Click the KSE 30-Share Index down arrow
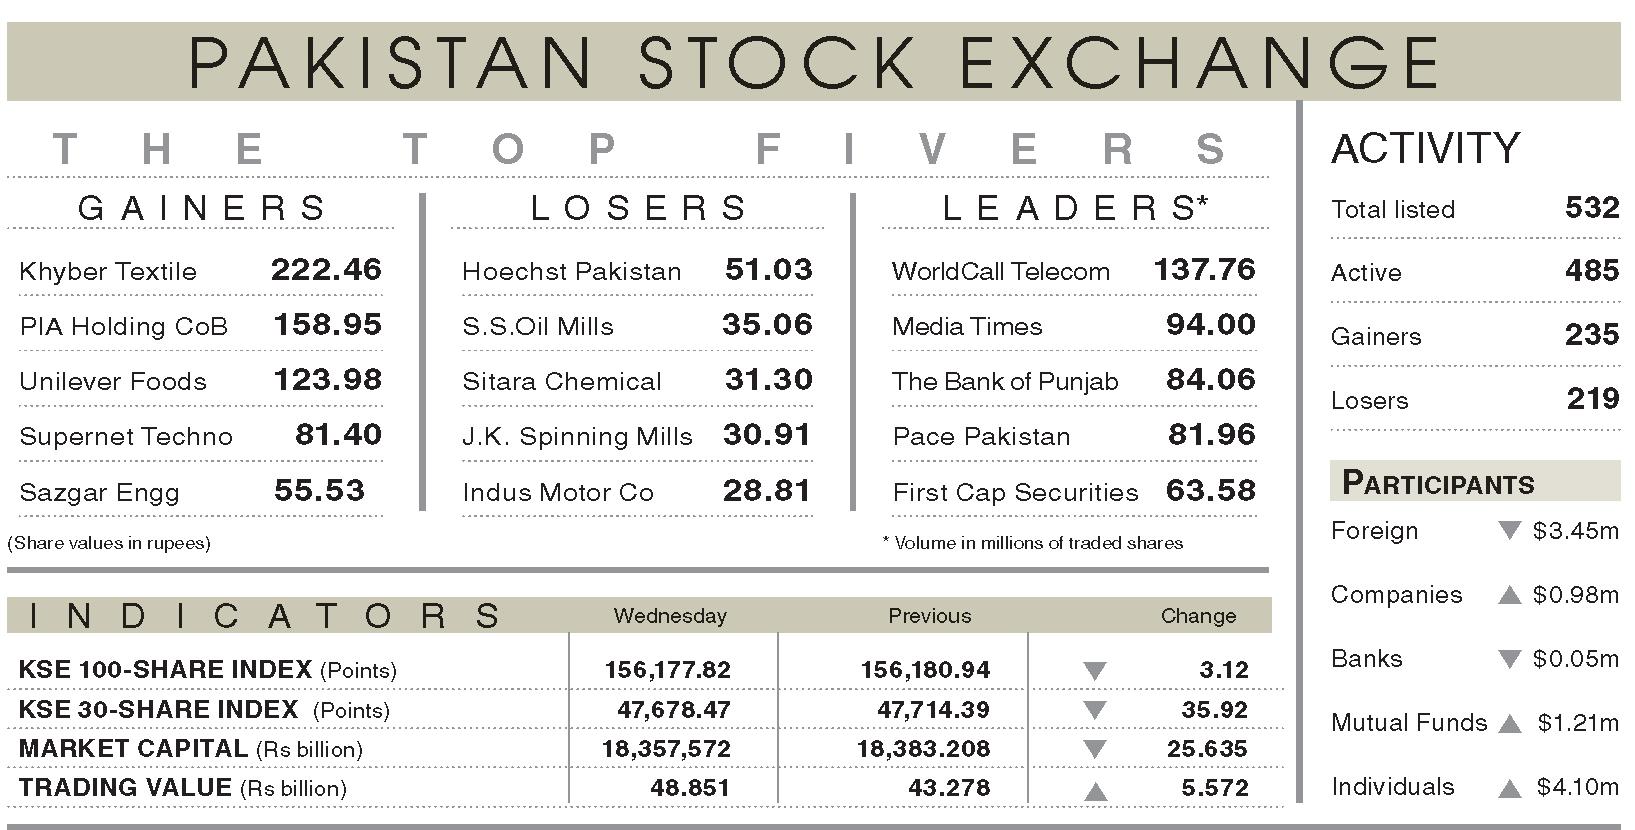Screen dimensions: 1635x830 pos(1095,710)
